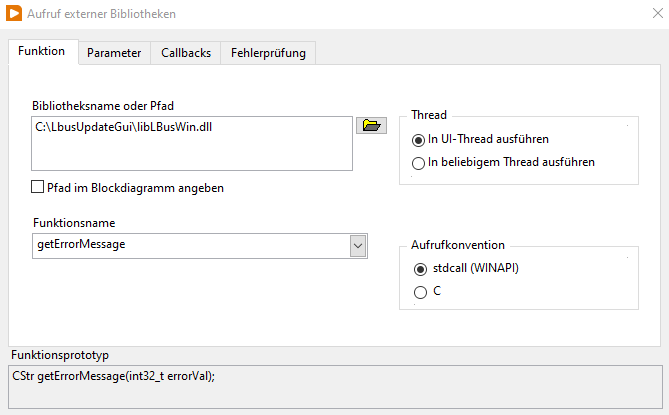Click the LabVIEW icon in title bar
The height and width of the screenshot is (415, 669).
(15, 15)
